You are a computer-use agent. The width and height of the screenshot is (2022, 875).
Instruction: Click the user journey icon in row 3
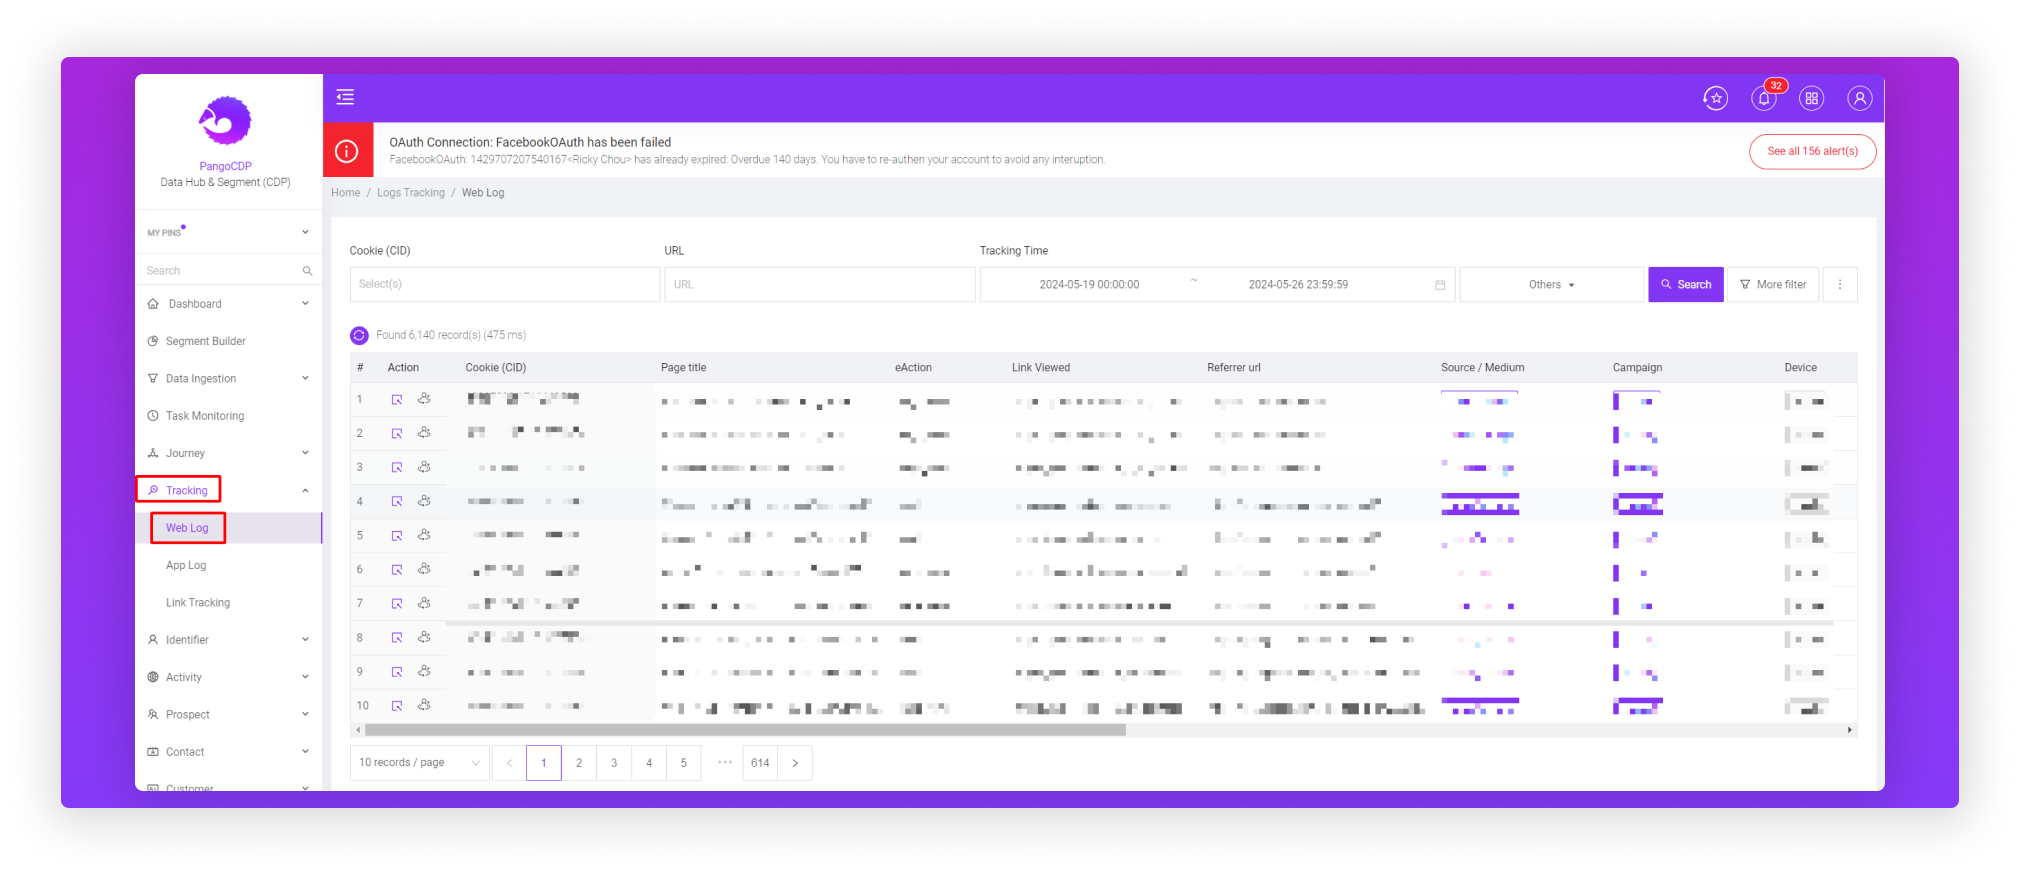pyautogui.click(x=424, y=467)
